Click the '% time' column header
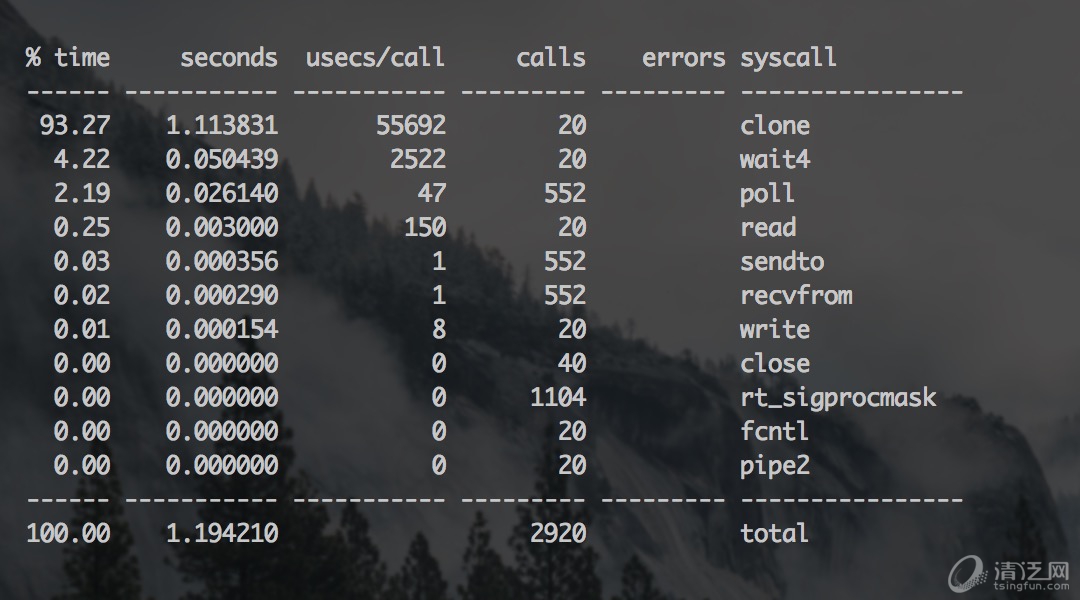The width and height of the screenshot is (1080, 600). pyautogui.click(x=68, y=57)
